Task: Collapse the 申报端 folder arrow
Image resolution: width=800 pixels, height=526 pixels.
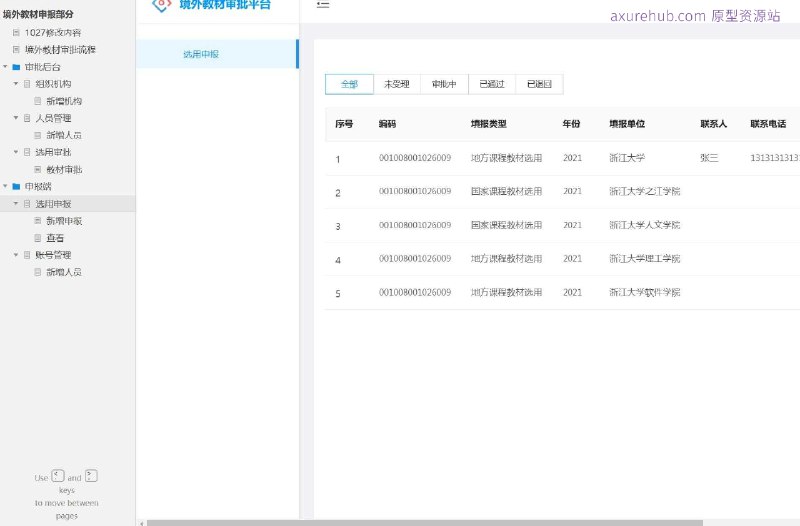Action: click(x=5, y=186)
